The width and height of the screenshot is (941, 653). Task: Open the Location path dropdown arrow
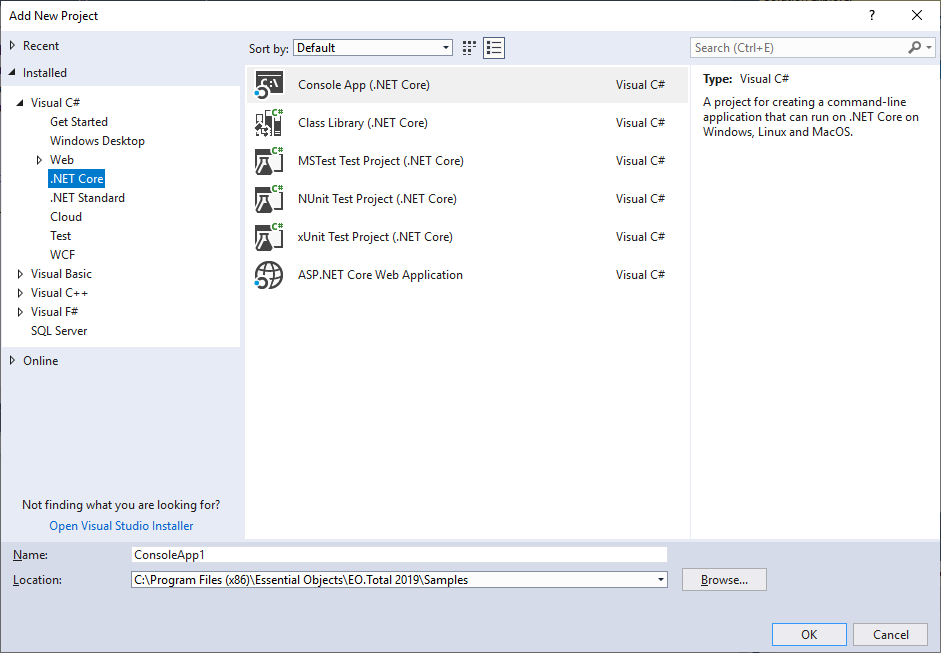click(661, 580)
